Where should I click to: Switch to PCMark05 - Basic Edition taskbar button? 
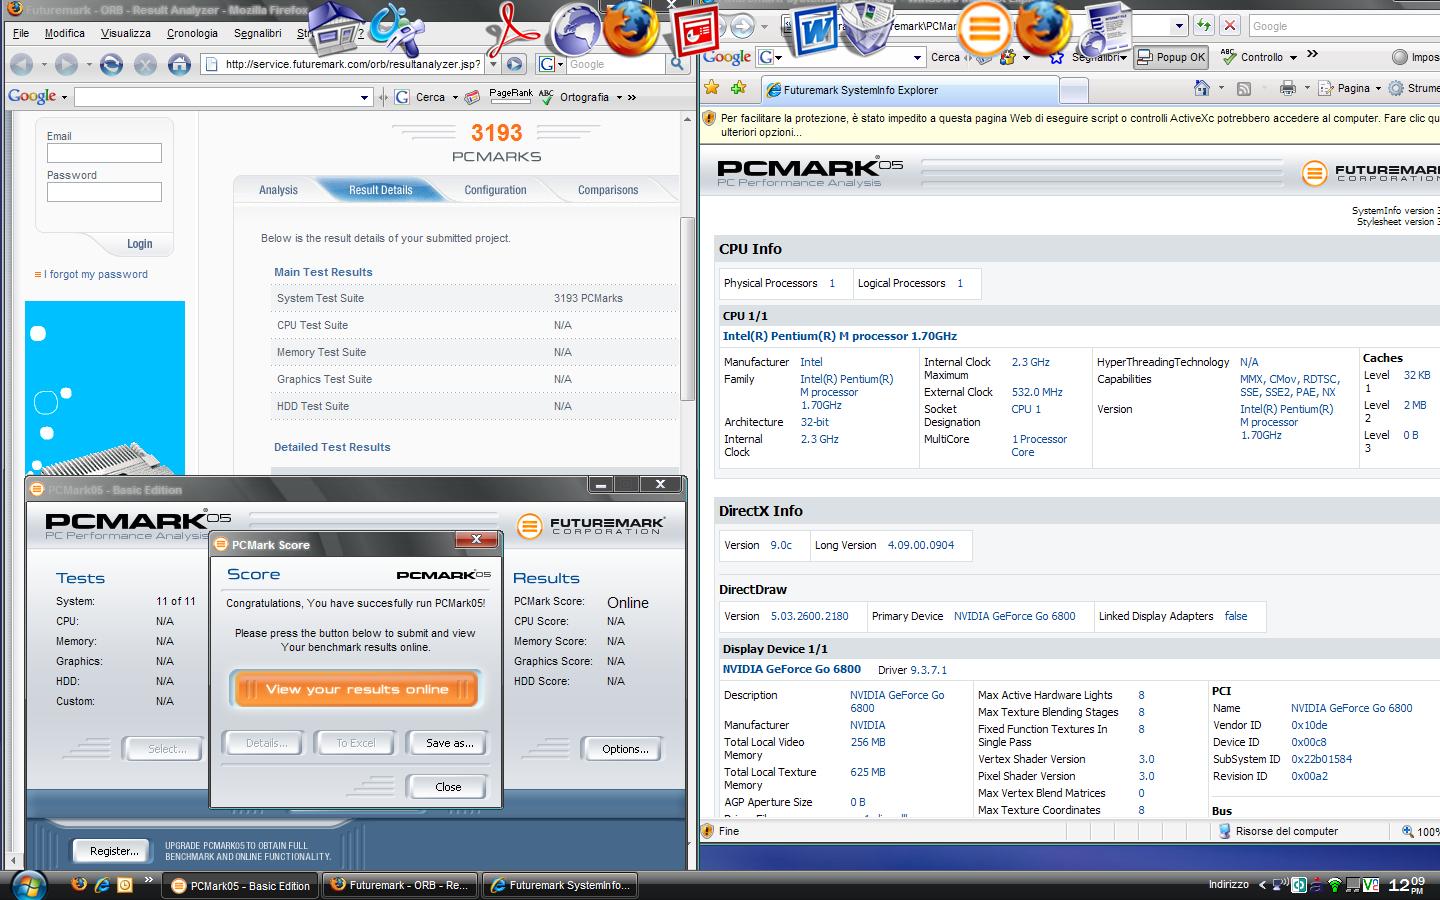241,885
